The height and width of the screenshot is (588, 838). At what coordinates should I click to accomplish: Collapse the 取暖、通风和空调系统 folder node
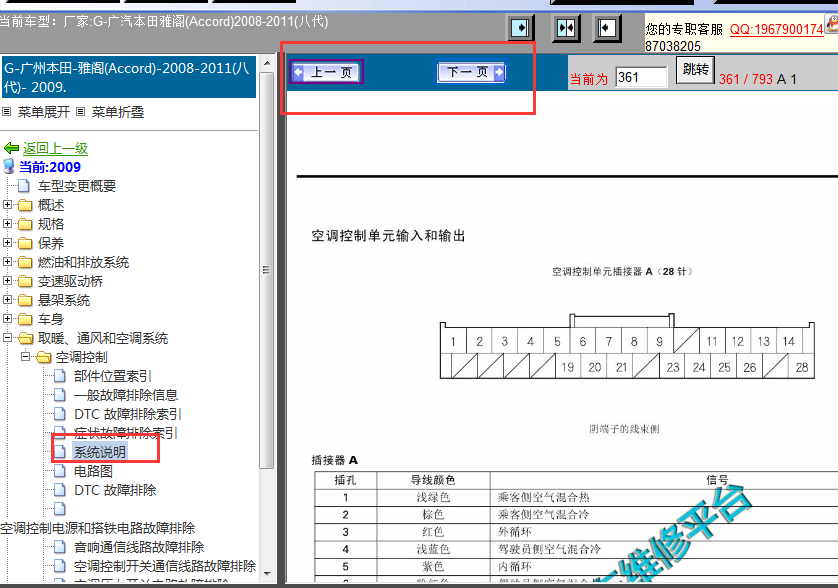point(7,338)
